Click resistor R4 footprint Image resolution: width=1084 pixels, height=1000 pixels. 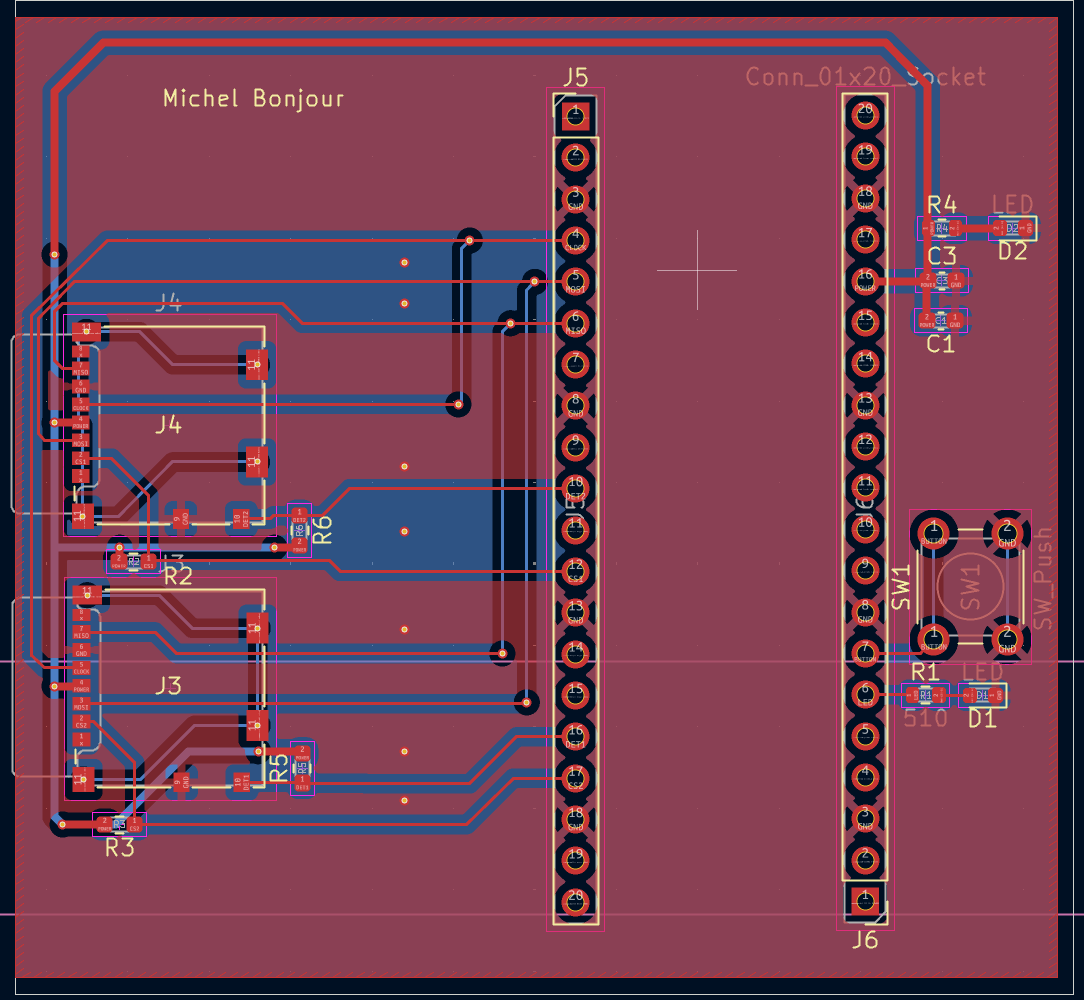942,228
